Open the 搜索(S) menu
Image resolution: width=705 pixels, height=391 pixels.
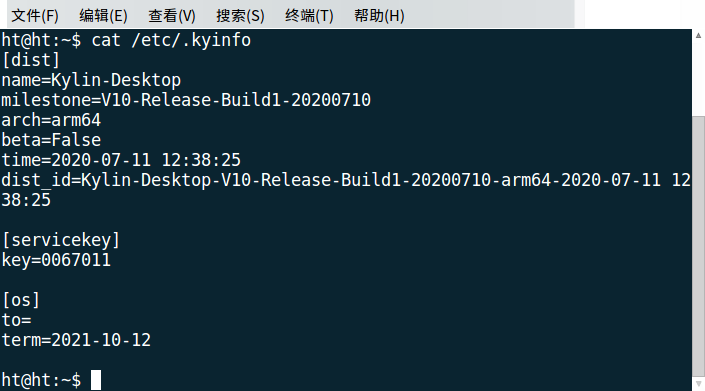pos(240,16)
